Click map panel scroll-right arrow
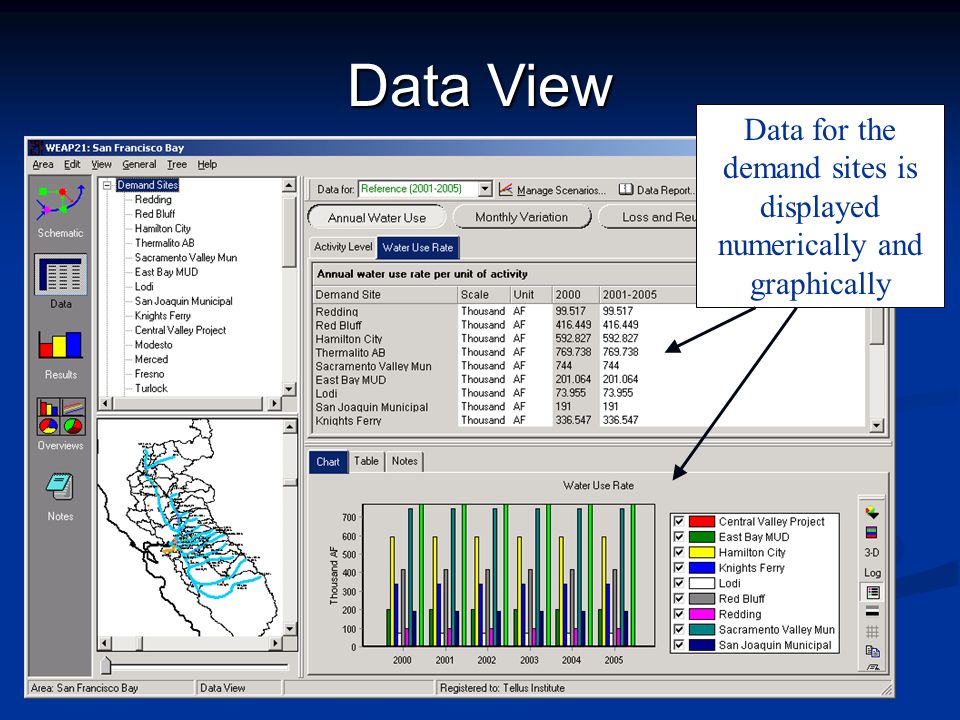Screen dimensions: 960x720 click(x=275, y=643)
